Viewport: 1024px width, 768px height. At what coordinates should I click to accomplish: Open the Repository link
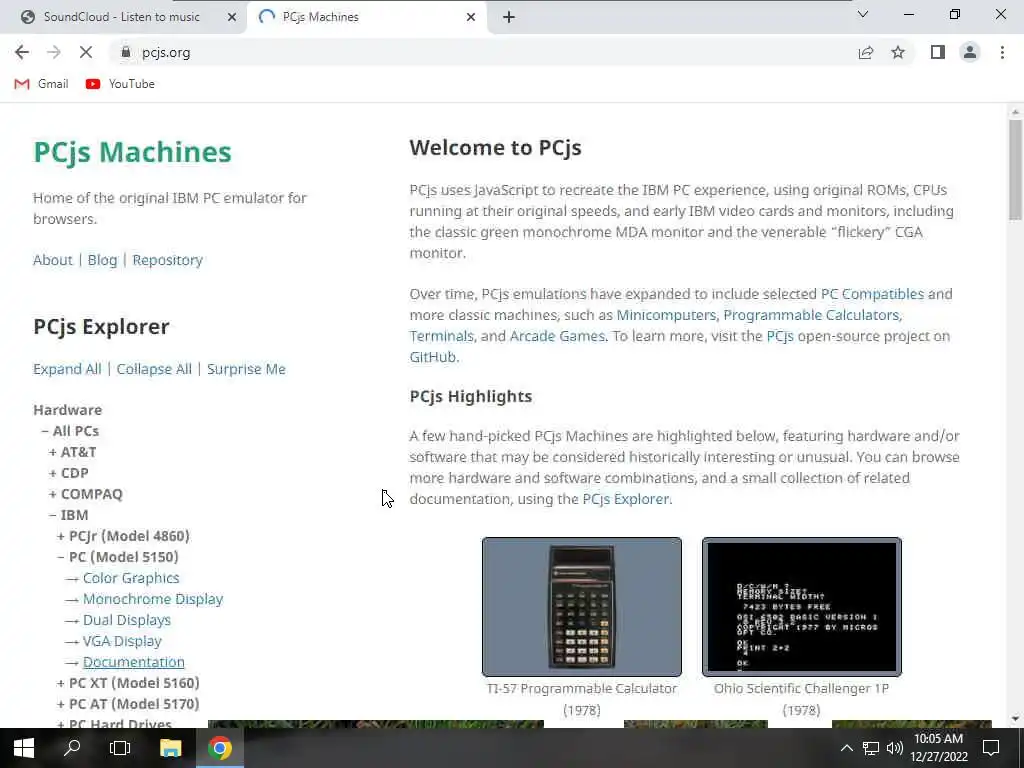(x=168, y=260)
